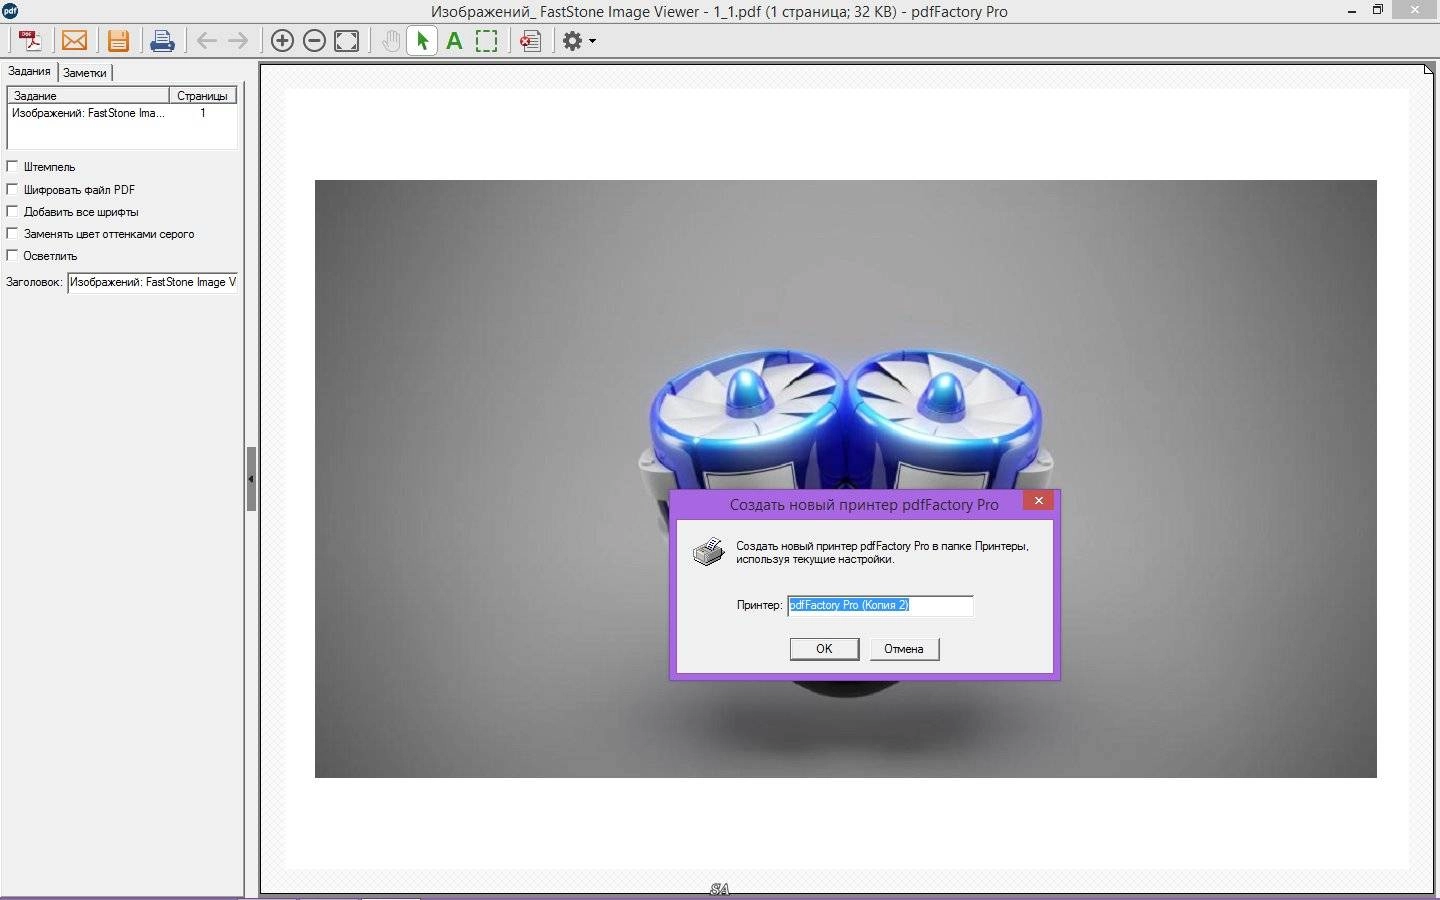Collapse the left panel with splitter arrow
The image size is (1440, 900).
point(251,479)
